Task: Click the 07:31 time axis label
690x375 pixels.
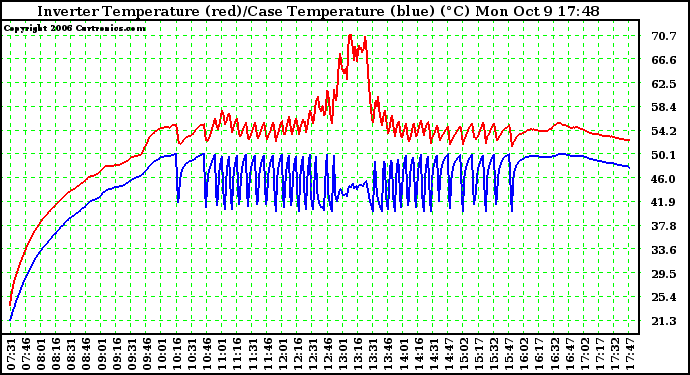Action: [x=11, y=354]
